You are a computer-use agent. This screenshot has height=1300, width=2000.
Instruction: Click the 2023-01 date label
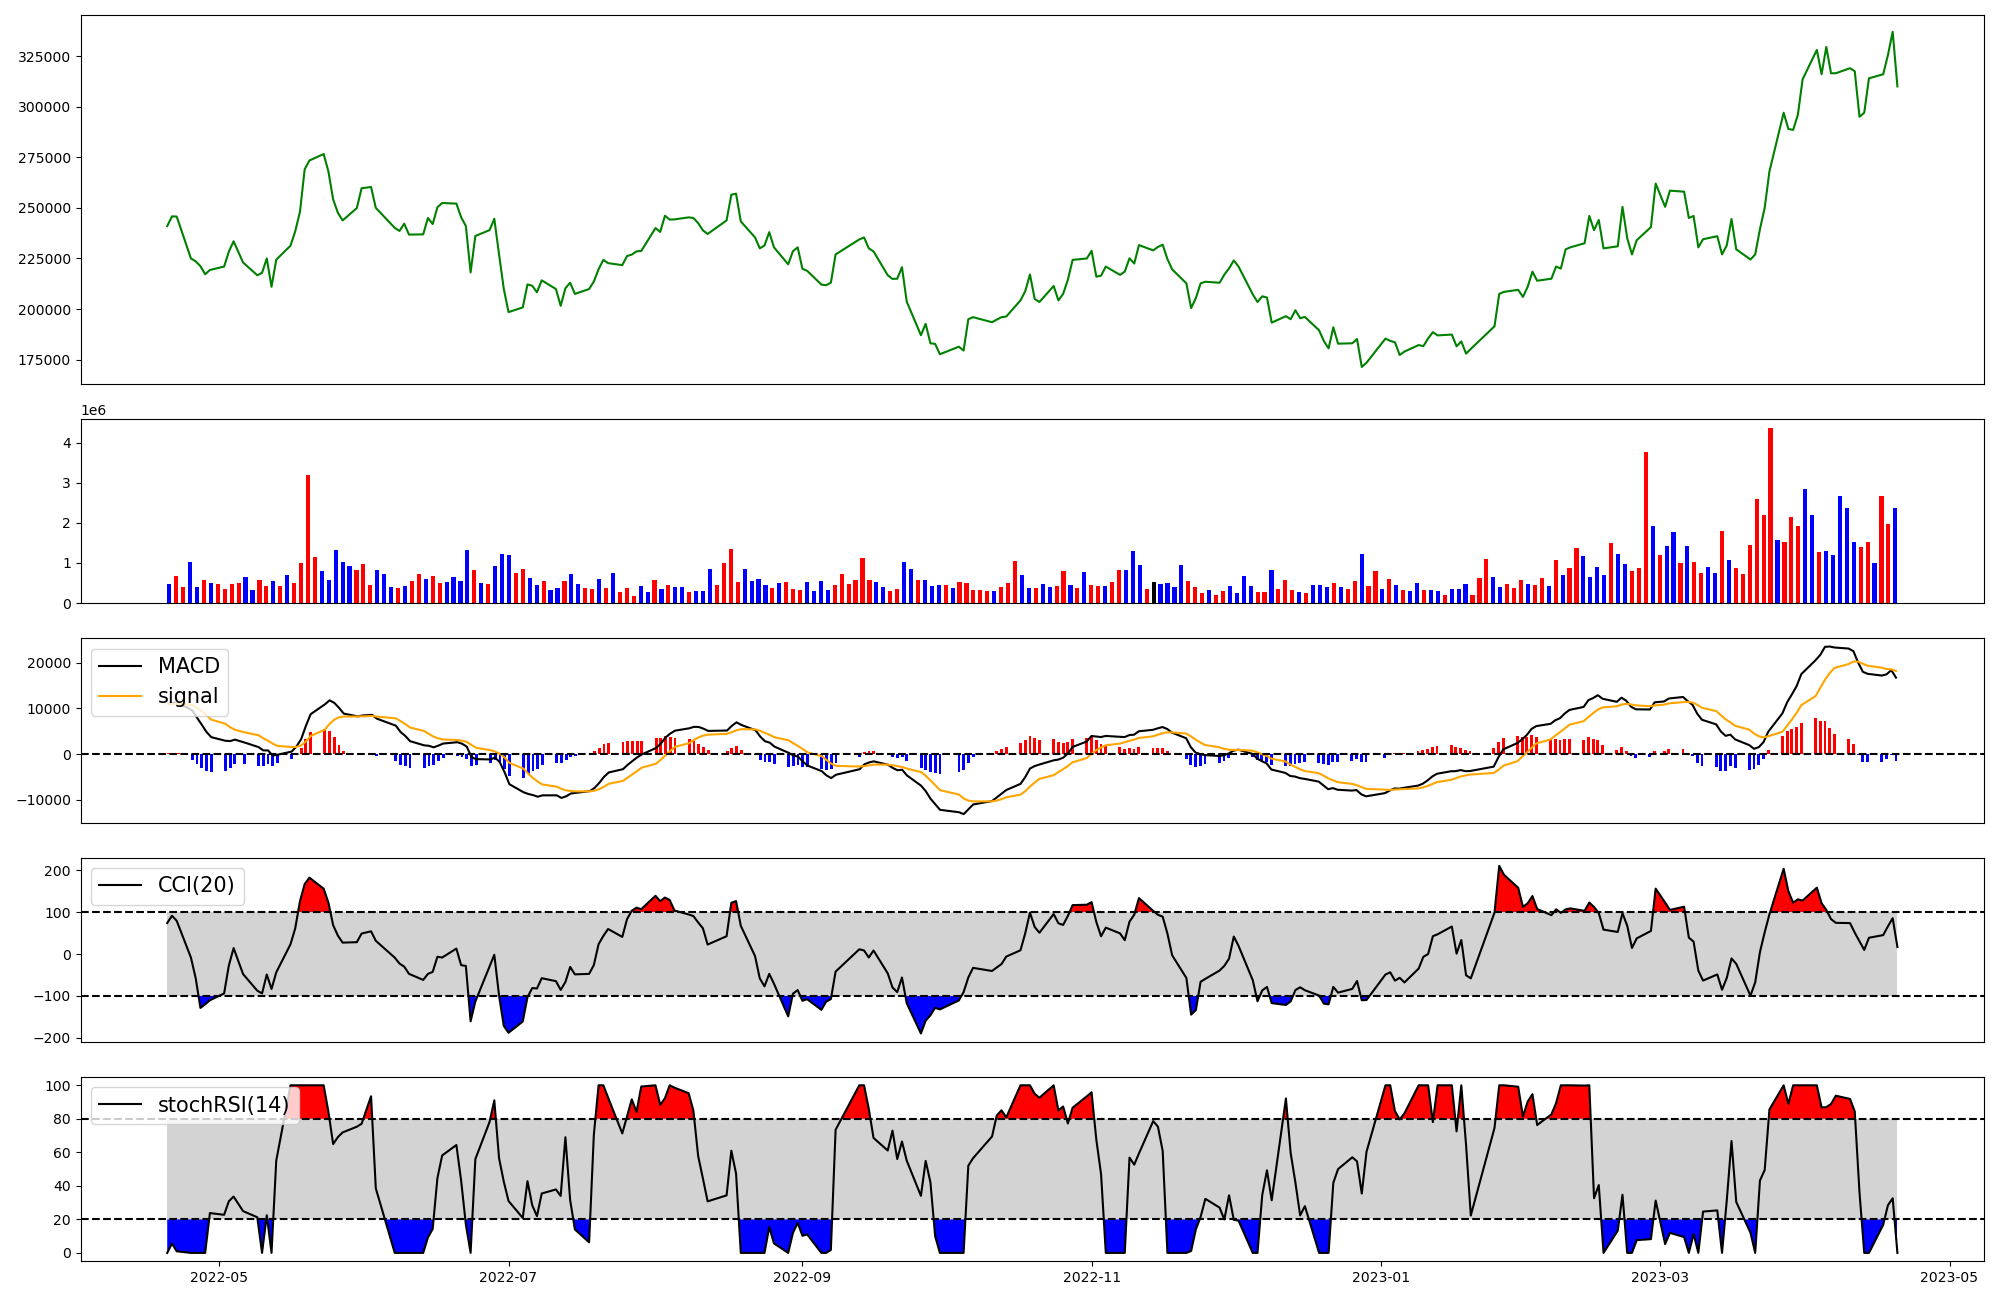tap(1381, 1277)
